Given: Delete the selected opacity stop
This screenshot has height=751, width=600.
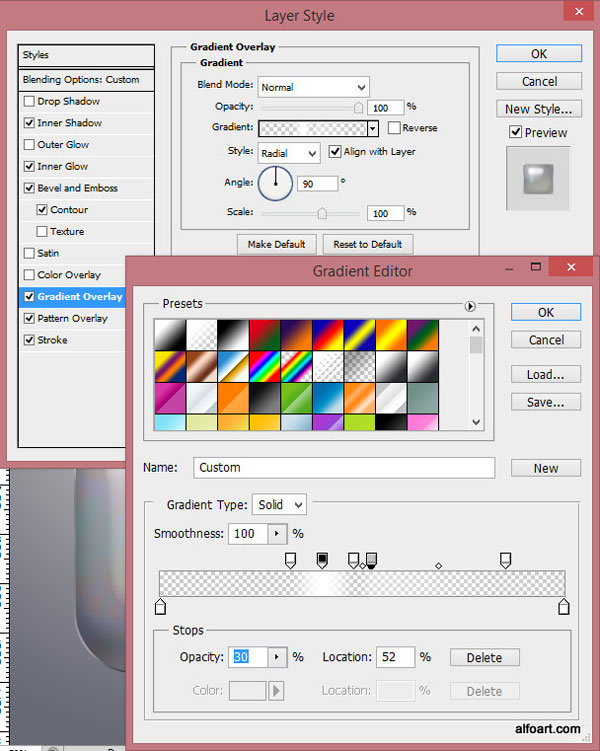Looking at the screenshot, I should tap(485, 657).
